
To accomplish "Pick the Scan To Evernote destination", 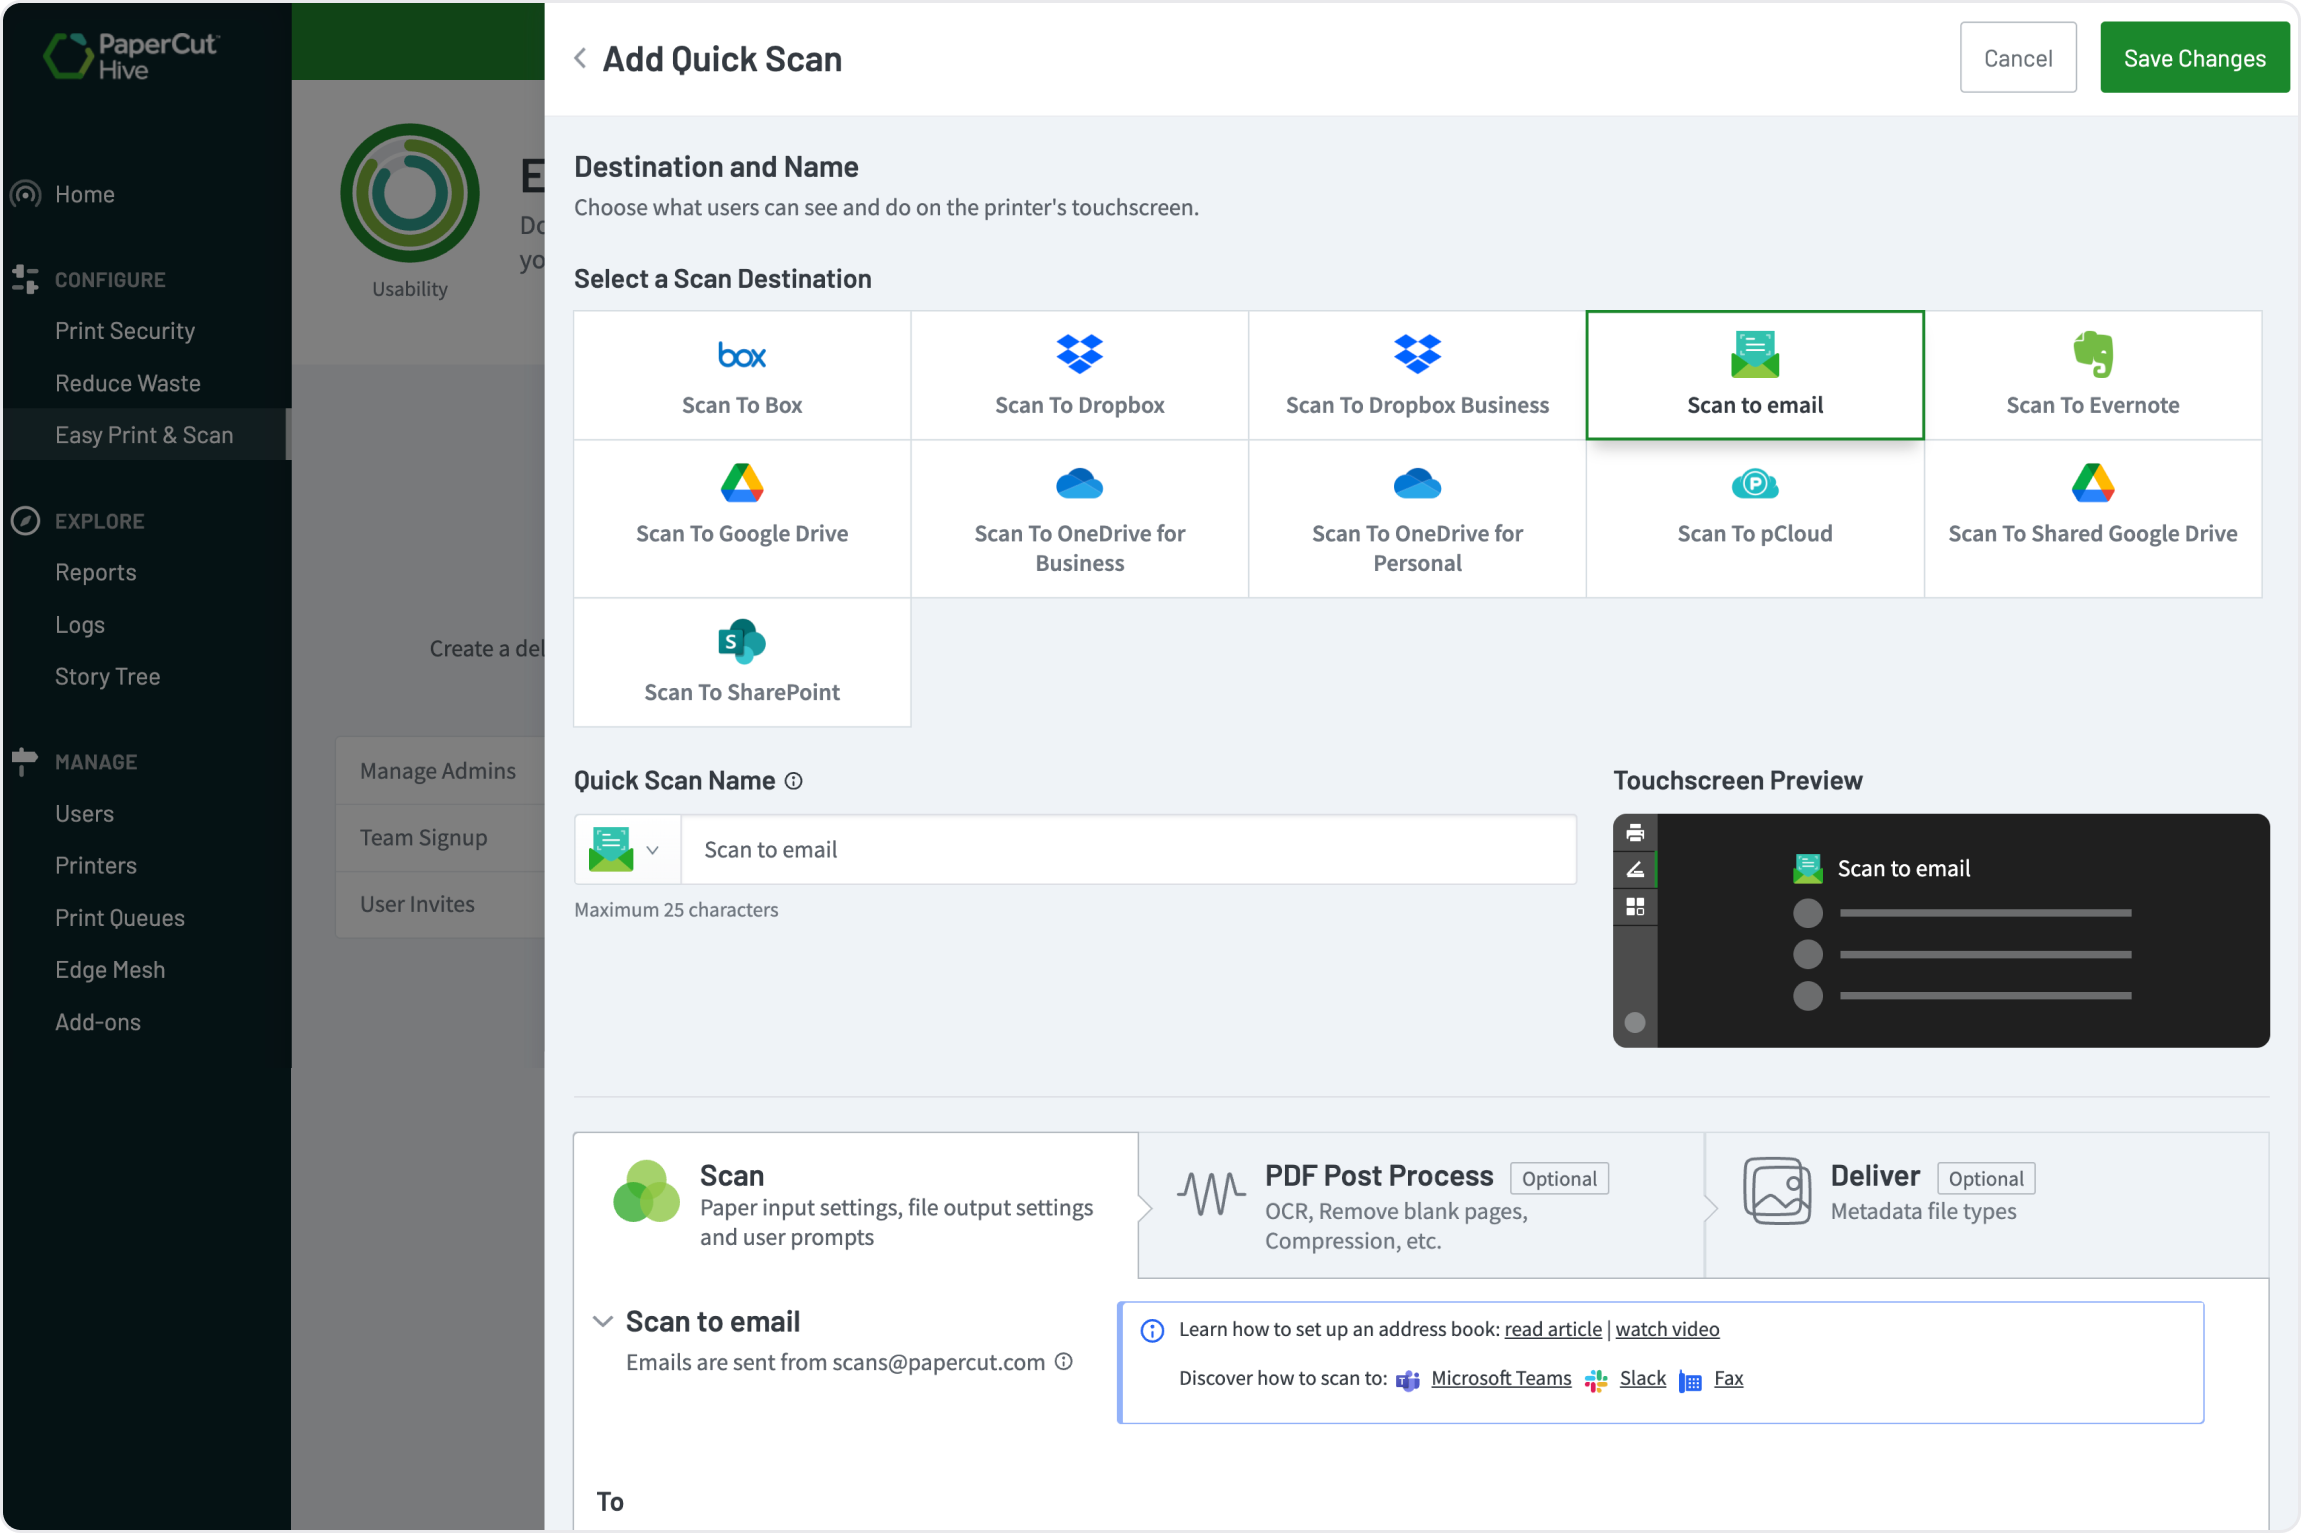I will [x=2092, y=375].
